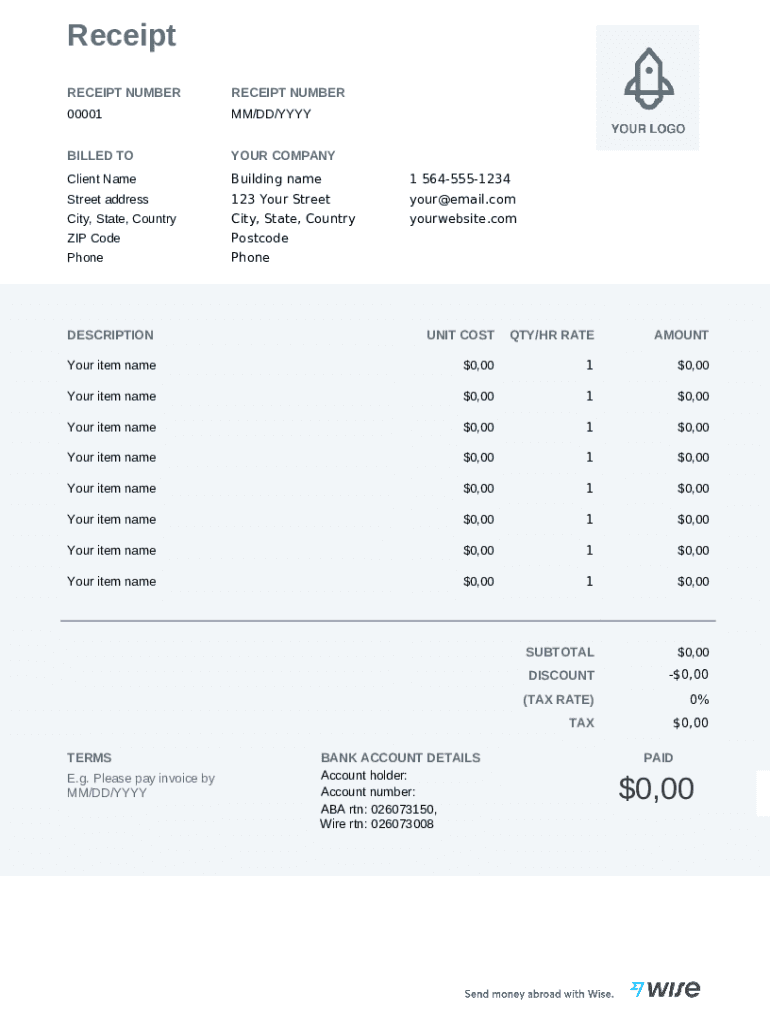
Task: Click Send money abroad with Wise link
Action: point(539,994)
